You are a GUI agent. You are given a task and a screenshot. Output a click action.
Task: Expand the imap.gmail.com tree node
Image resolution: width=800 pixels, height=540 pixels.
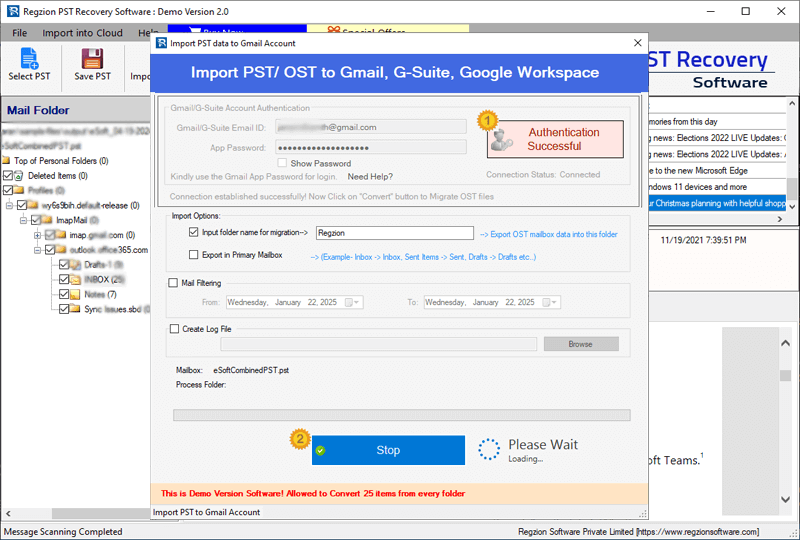click(38, 235)
